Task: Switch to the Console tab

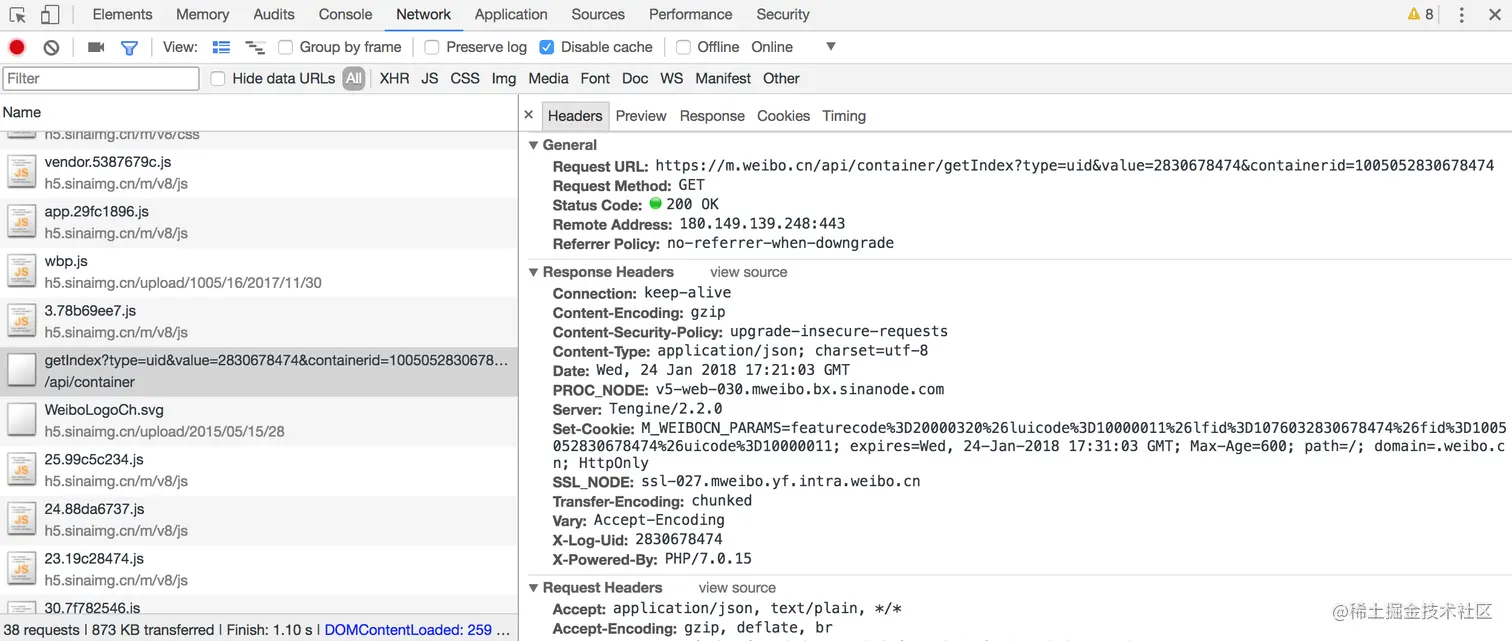Action: 346,14
